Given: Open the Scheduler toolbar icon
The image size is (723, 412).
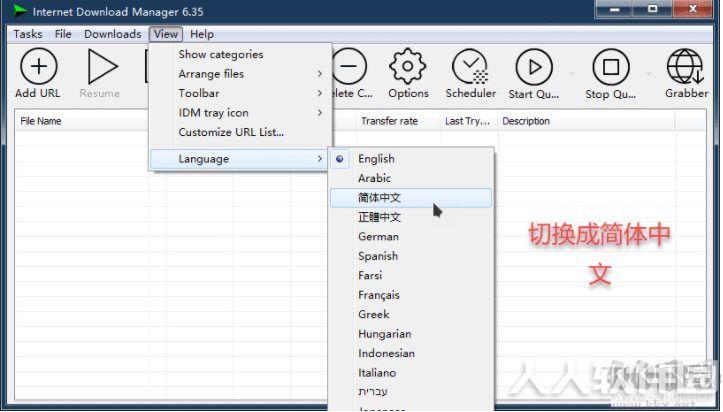Looking at the screenshot, I should 470,67.
